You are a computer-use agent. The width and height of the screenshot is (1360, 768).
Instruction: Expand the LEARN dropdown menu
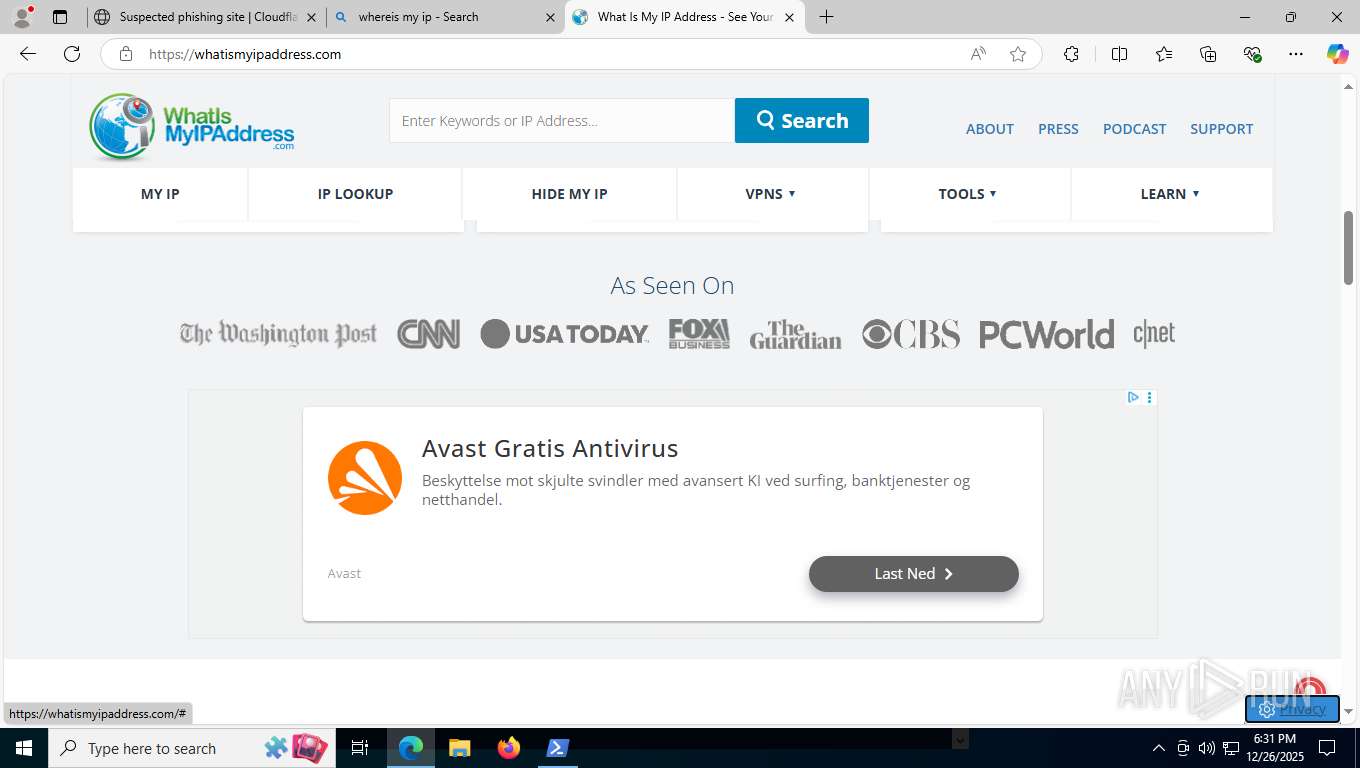coord(1170,194)
